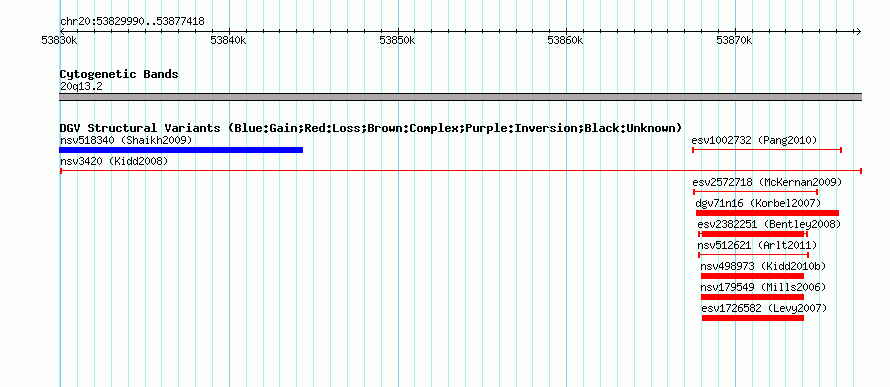Click the esv2572718 thin red line
This screenshot has width=890, height=387.
[755, 192]
